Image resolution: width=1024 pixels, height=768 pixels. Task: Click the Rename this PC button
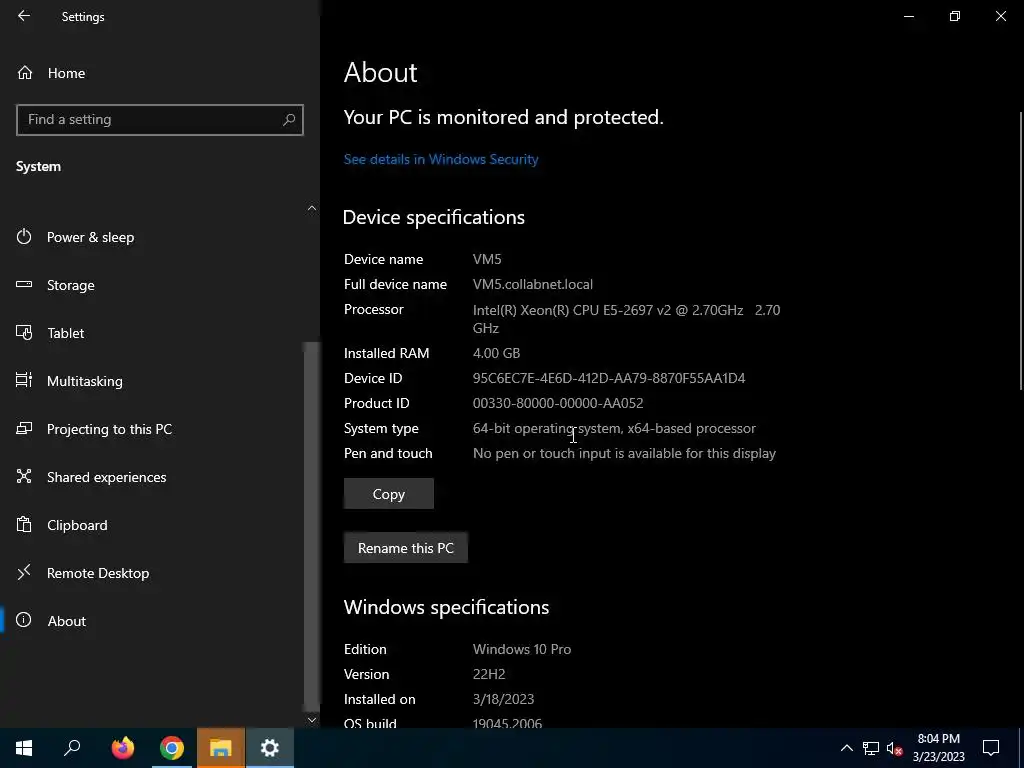[406, 548]
